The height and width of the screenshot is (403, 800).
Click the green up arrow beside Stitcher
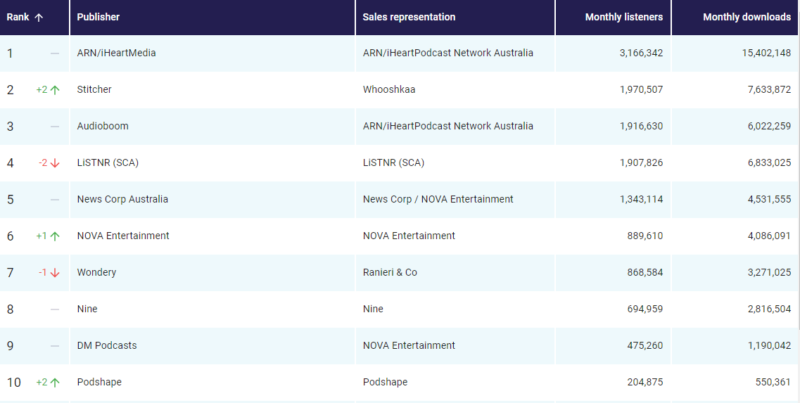pos(55,90)
